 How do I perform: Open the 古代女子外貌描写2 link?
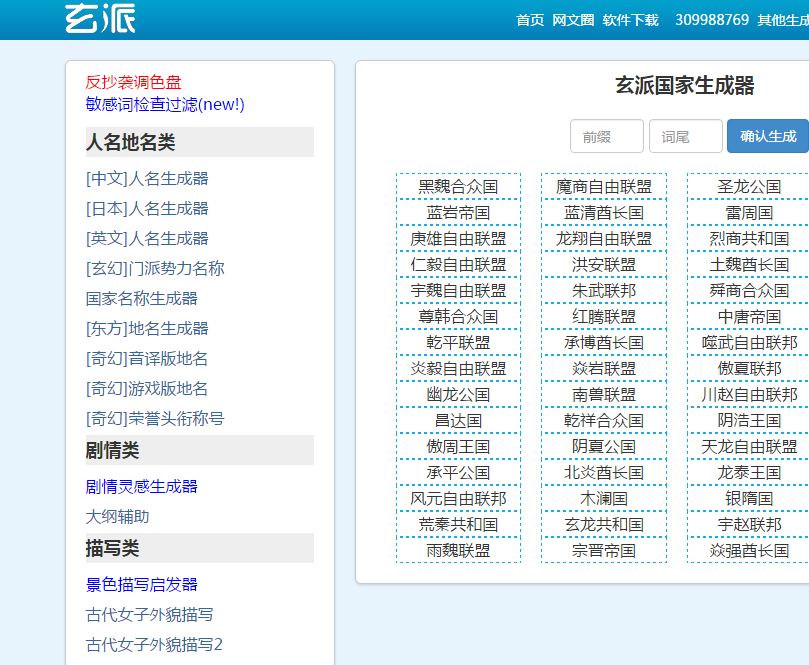tap(139, 646)
